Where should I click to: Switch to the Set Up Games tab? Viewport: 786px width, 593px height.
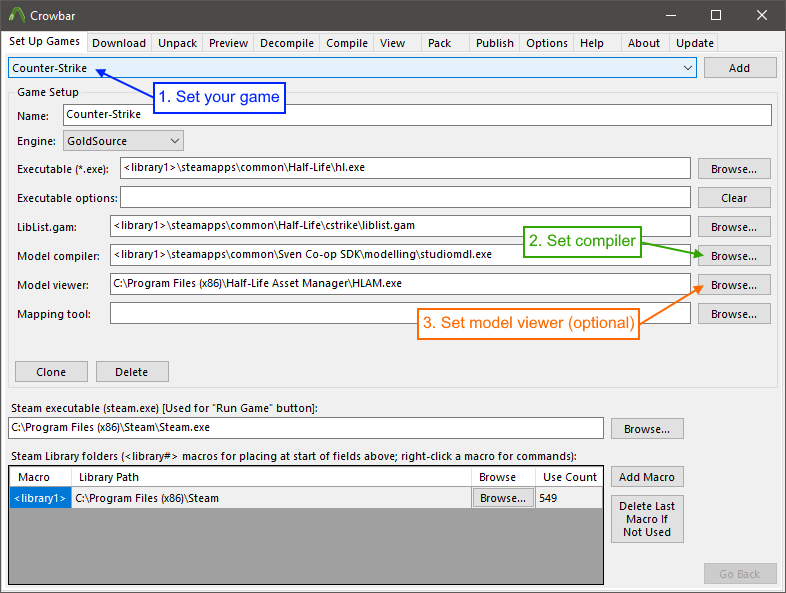click(44, 42)
